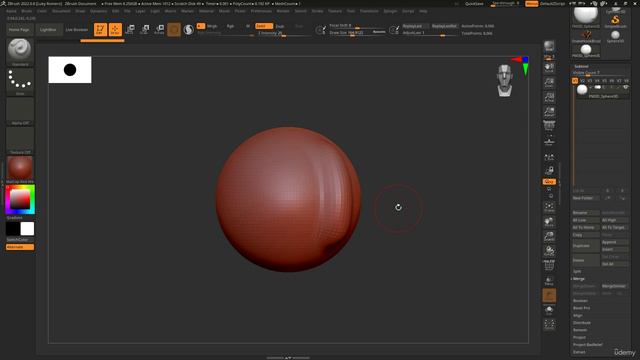The height and width of the screenshot is (360, 640).
Task: Click the BPR render icon
Action: (x=549, y=46)
